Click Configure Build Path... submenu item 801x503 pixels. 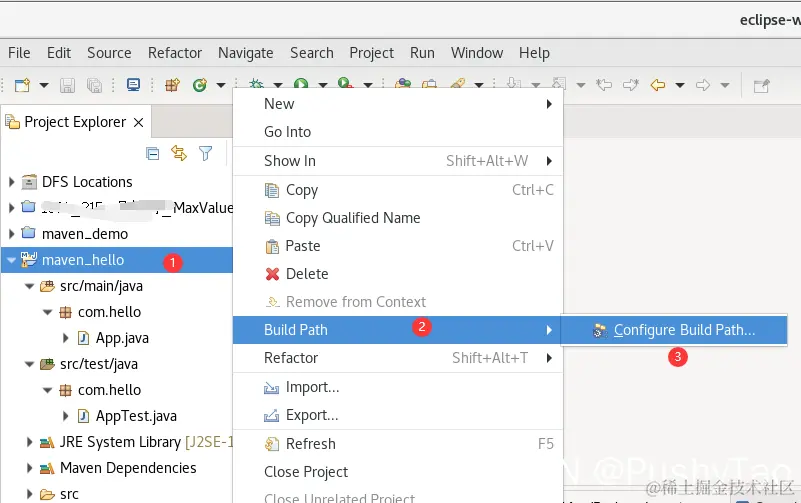(674, 330)
